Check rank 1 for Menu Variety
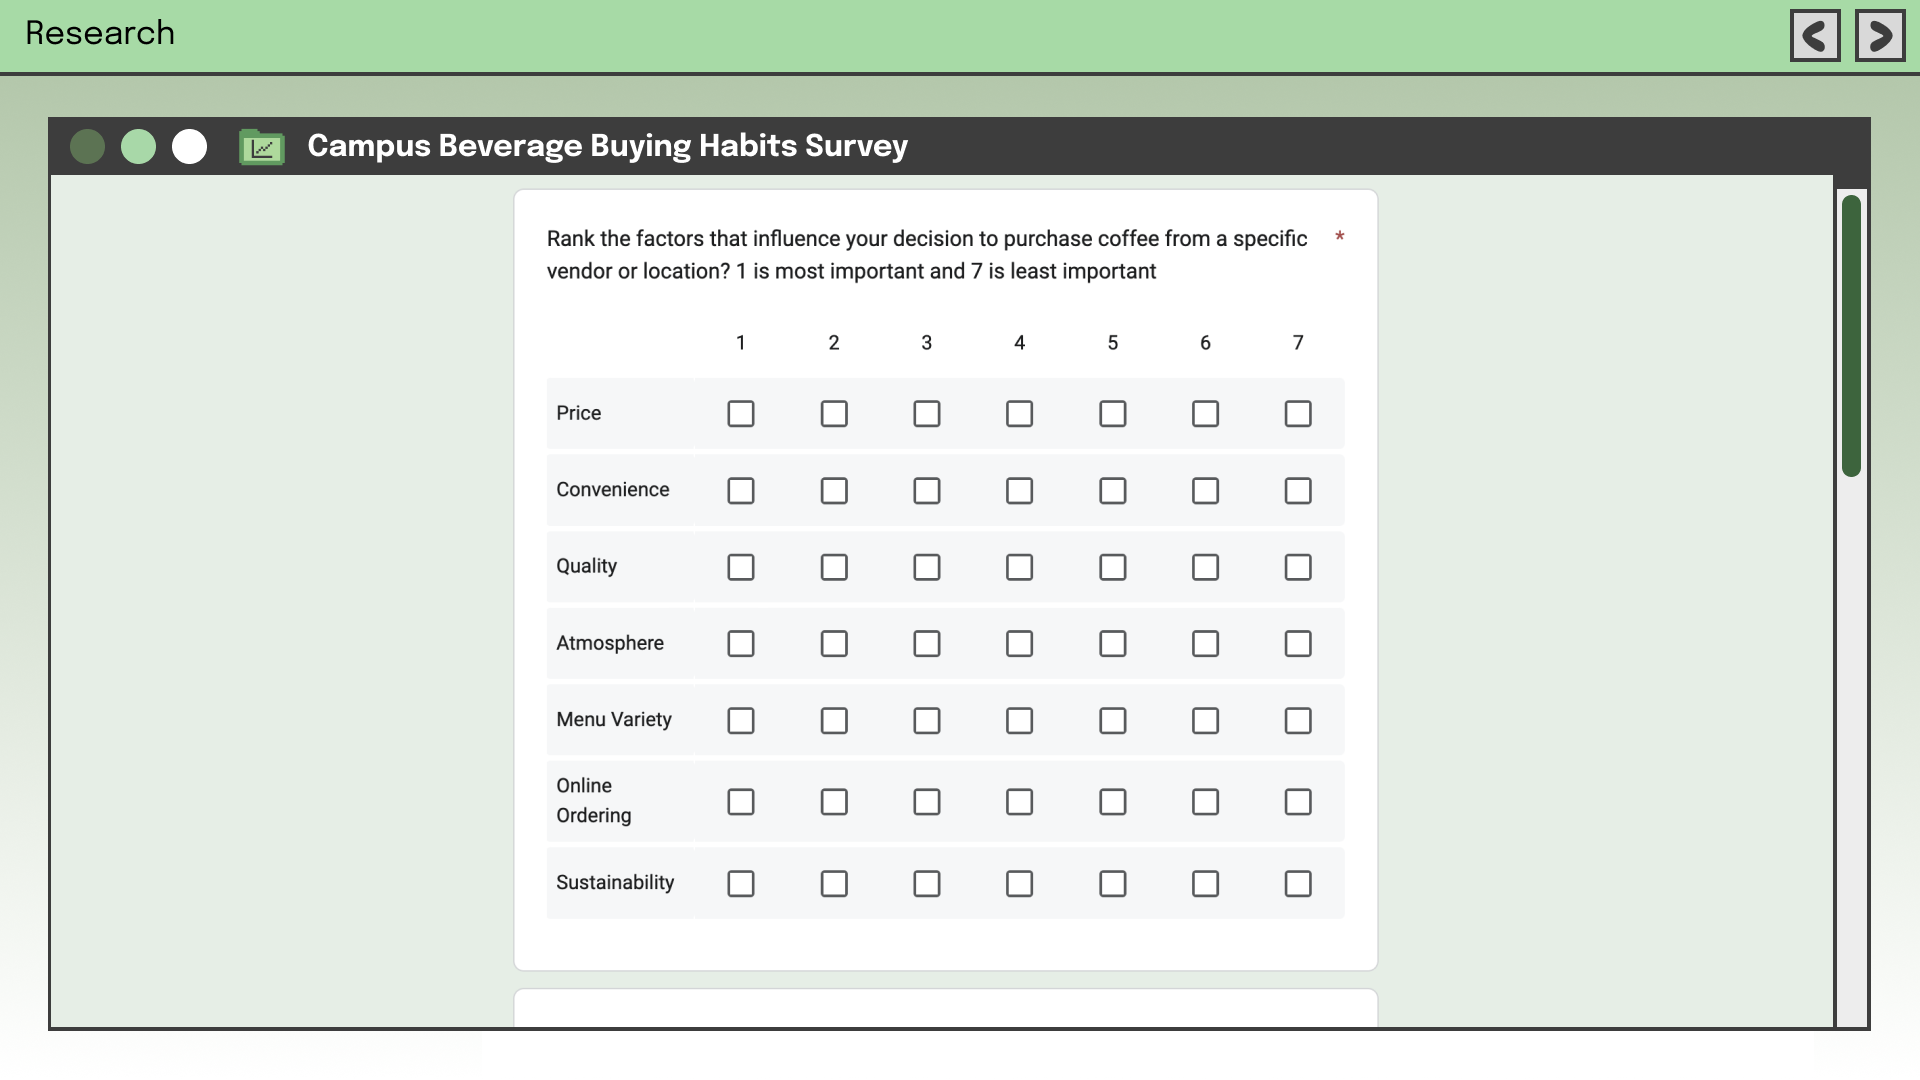Image resolution: width=1920 pixels, height=1080 pixels. click(x=741, y=721)
